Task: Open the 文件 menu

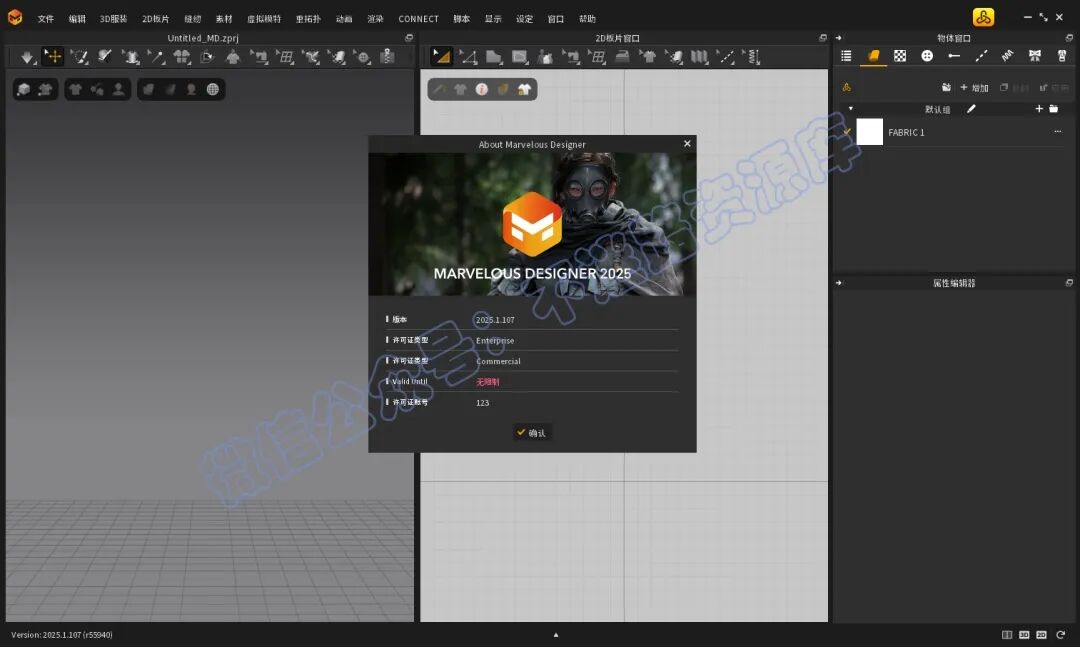Action: click(45, 19)
